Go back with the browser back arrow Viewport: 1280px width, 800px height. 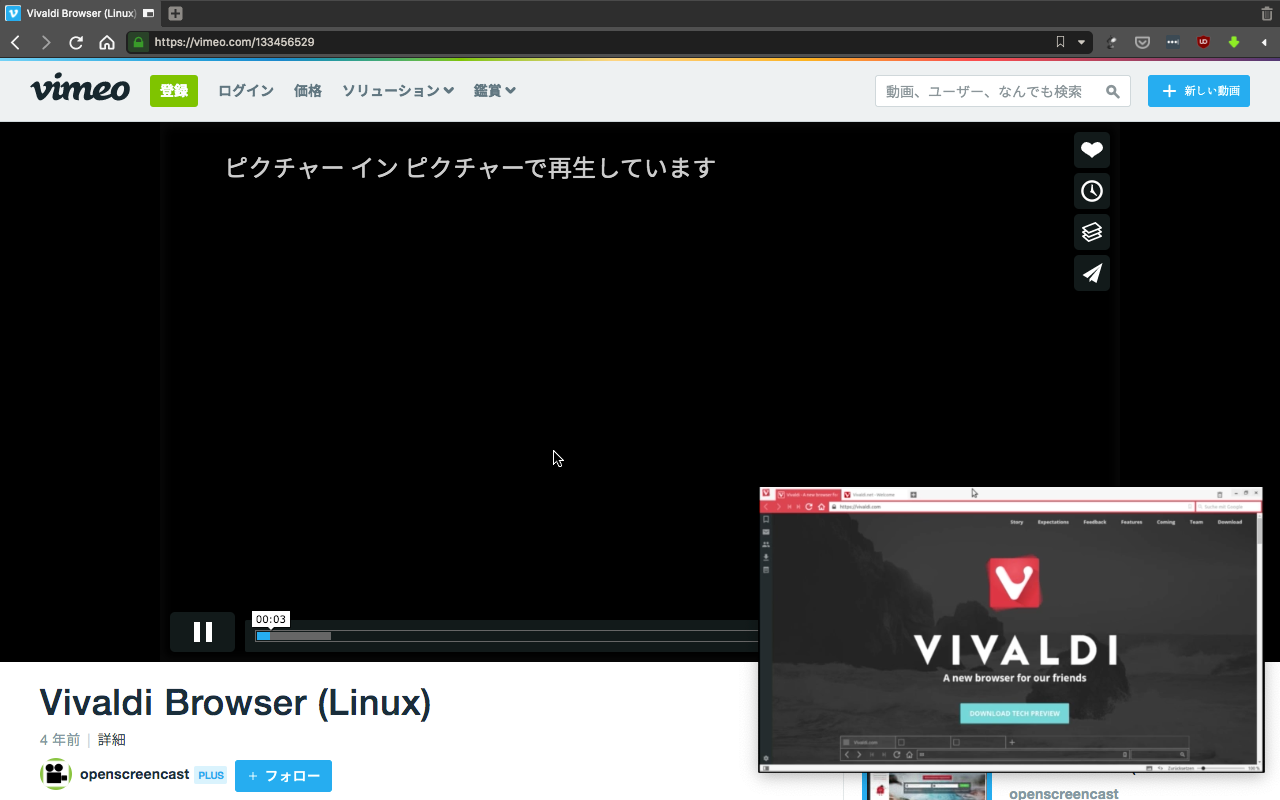[x=15, y=43]
